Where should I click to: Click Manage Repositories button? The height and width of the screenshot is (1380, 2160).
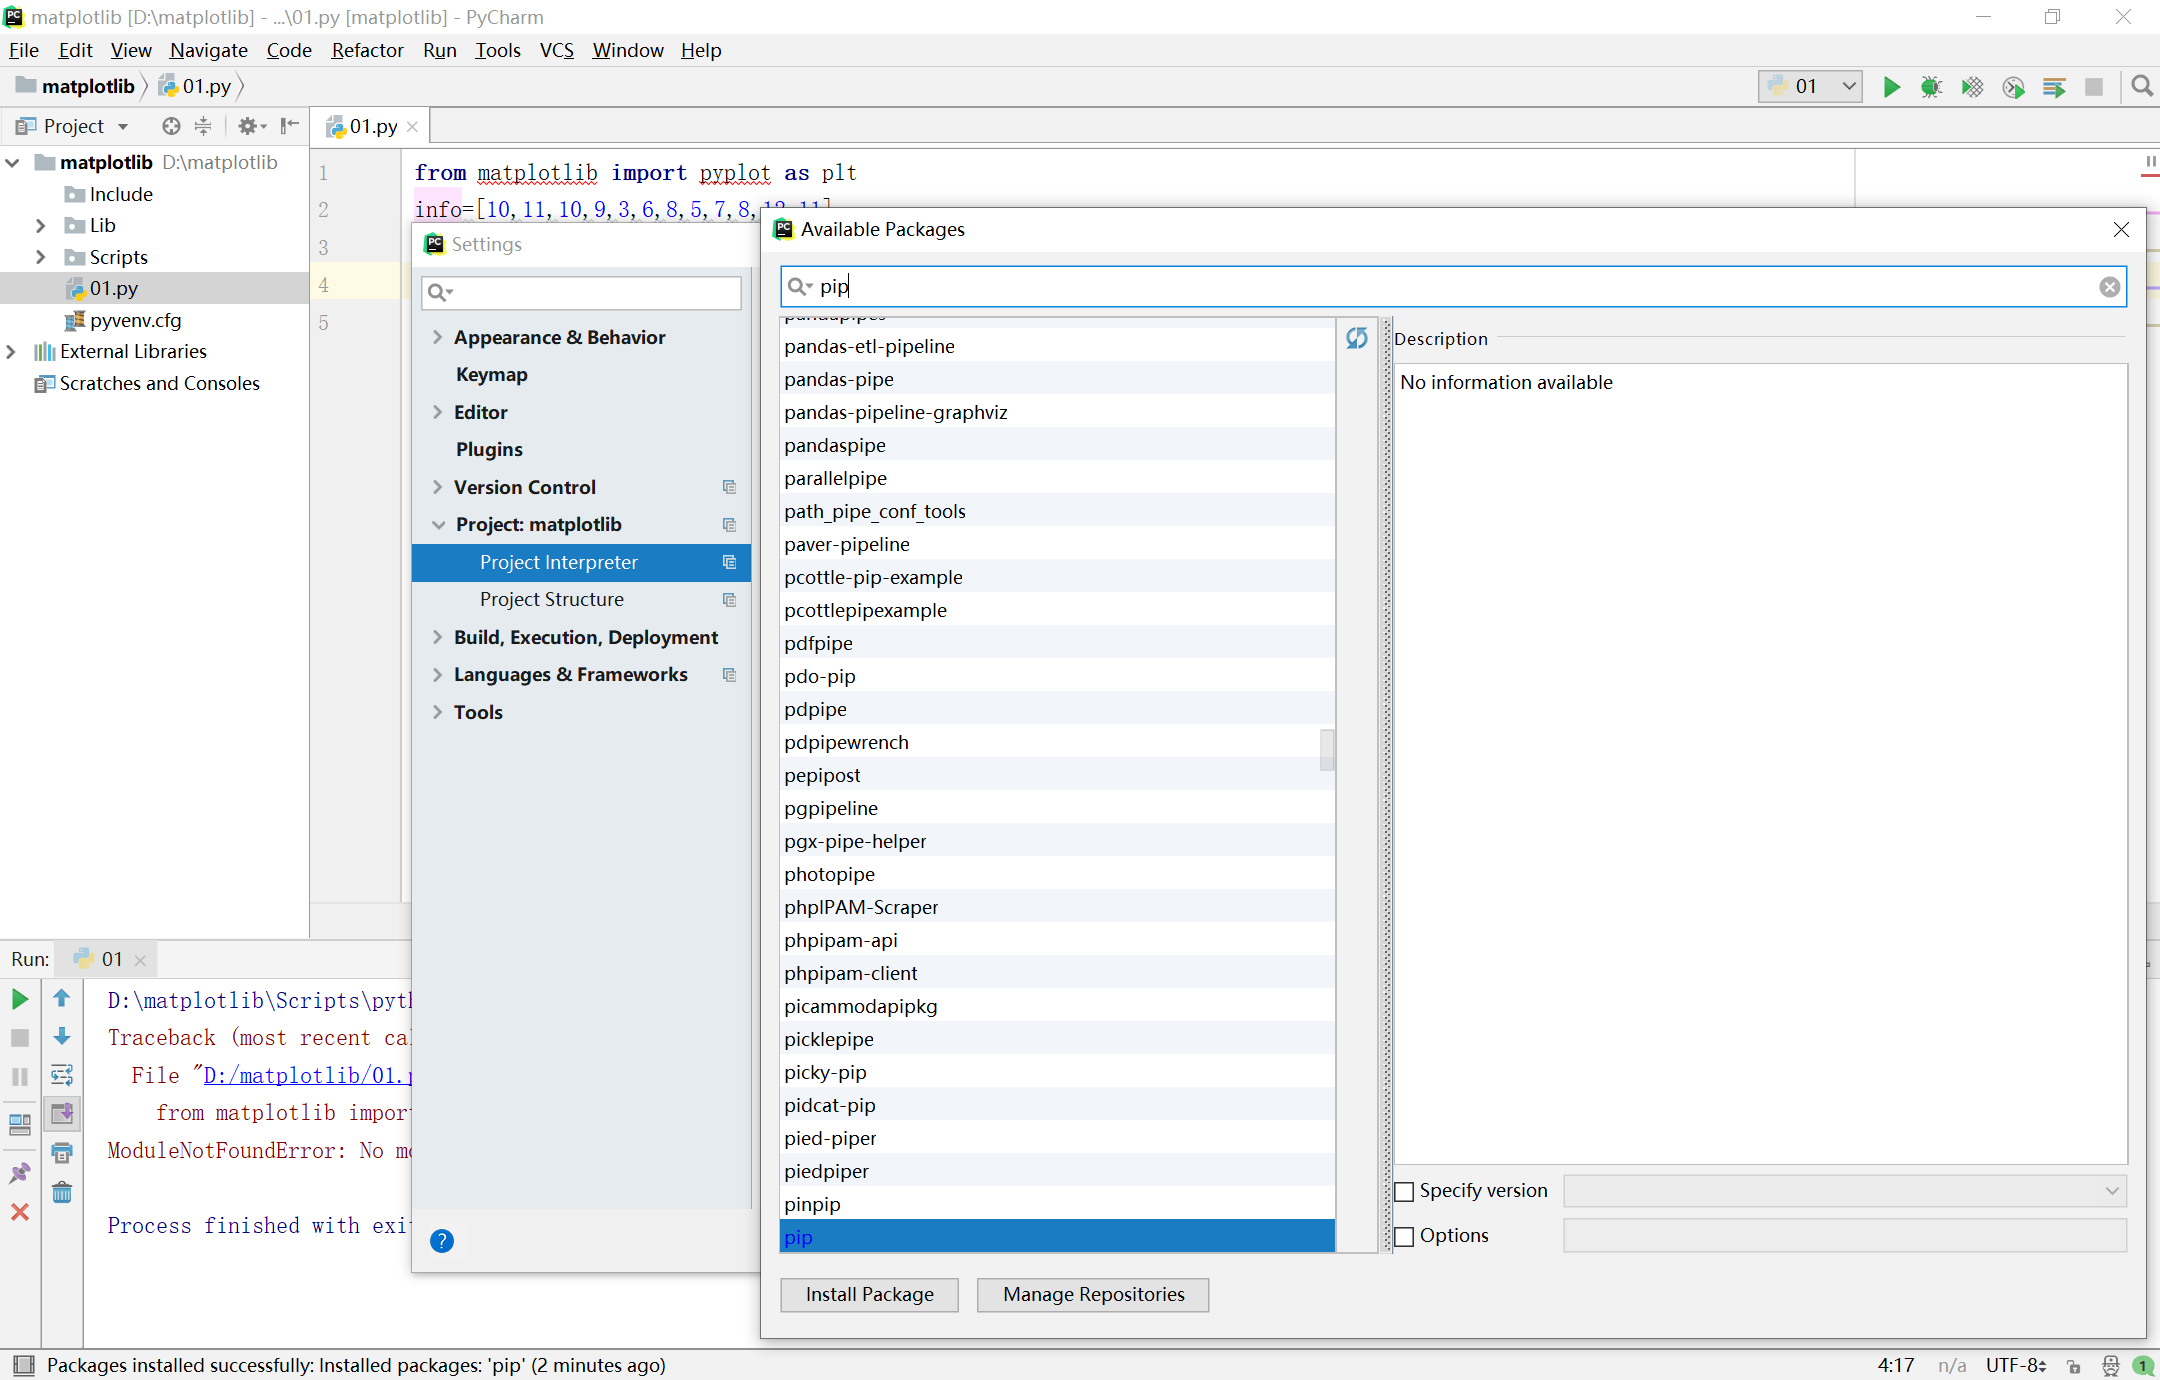pos(1093,1294)
